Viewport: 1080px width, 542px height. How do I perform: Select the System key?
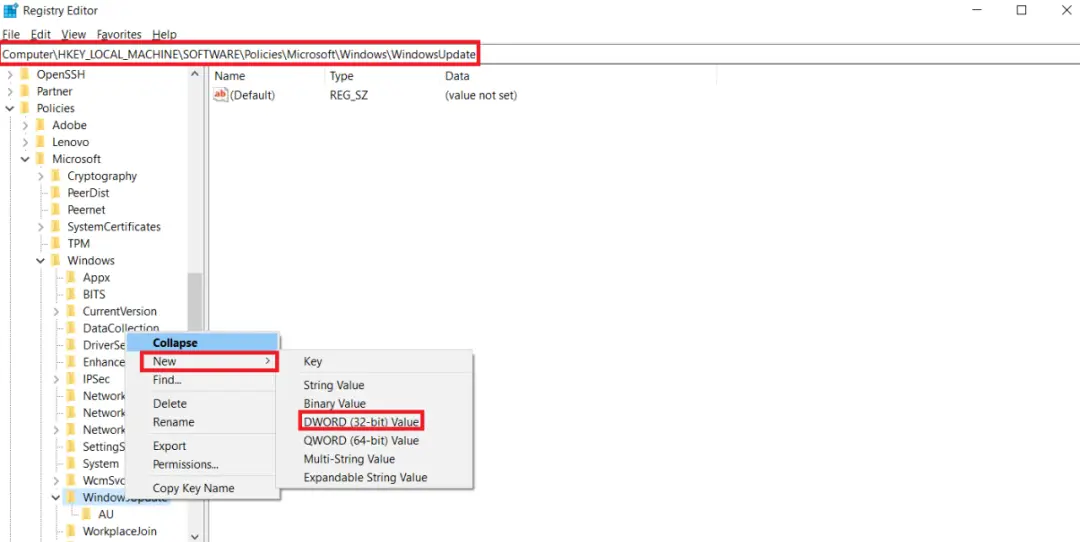101,463
